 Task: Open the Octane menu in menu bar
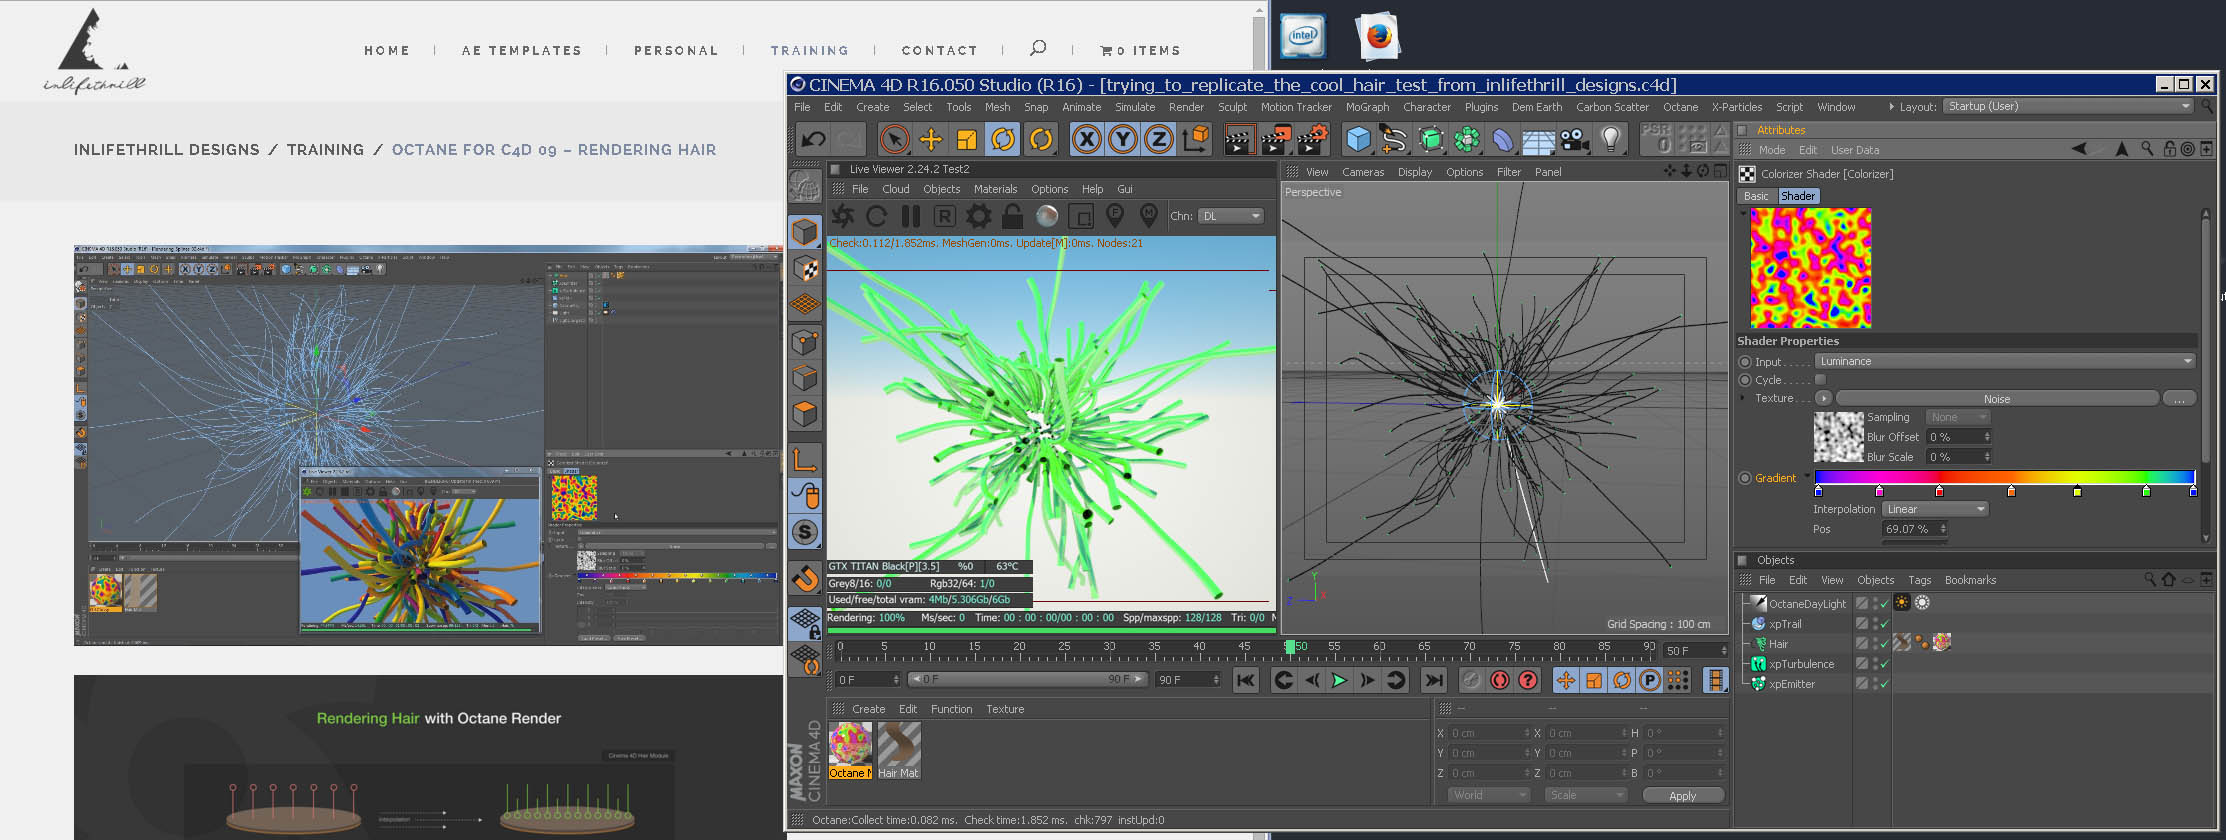tap(1680, 107)
